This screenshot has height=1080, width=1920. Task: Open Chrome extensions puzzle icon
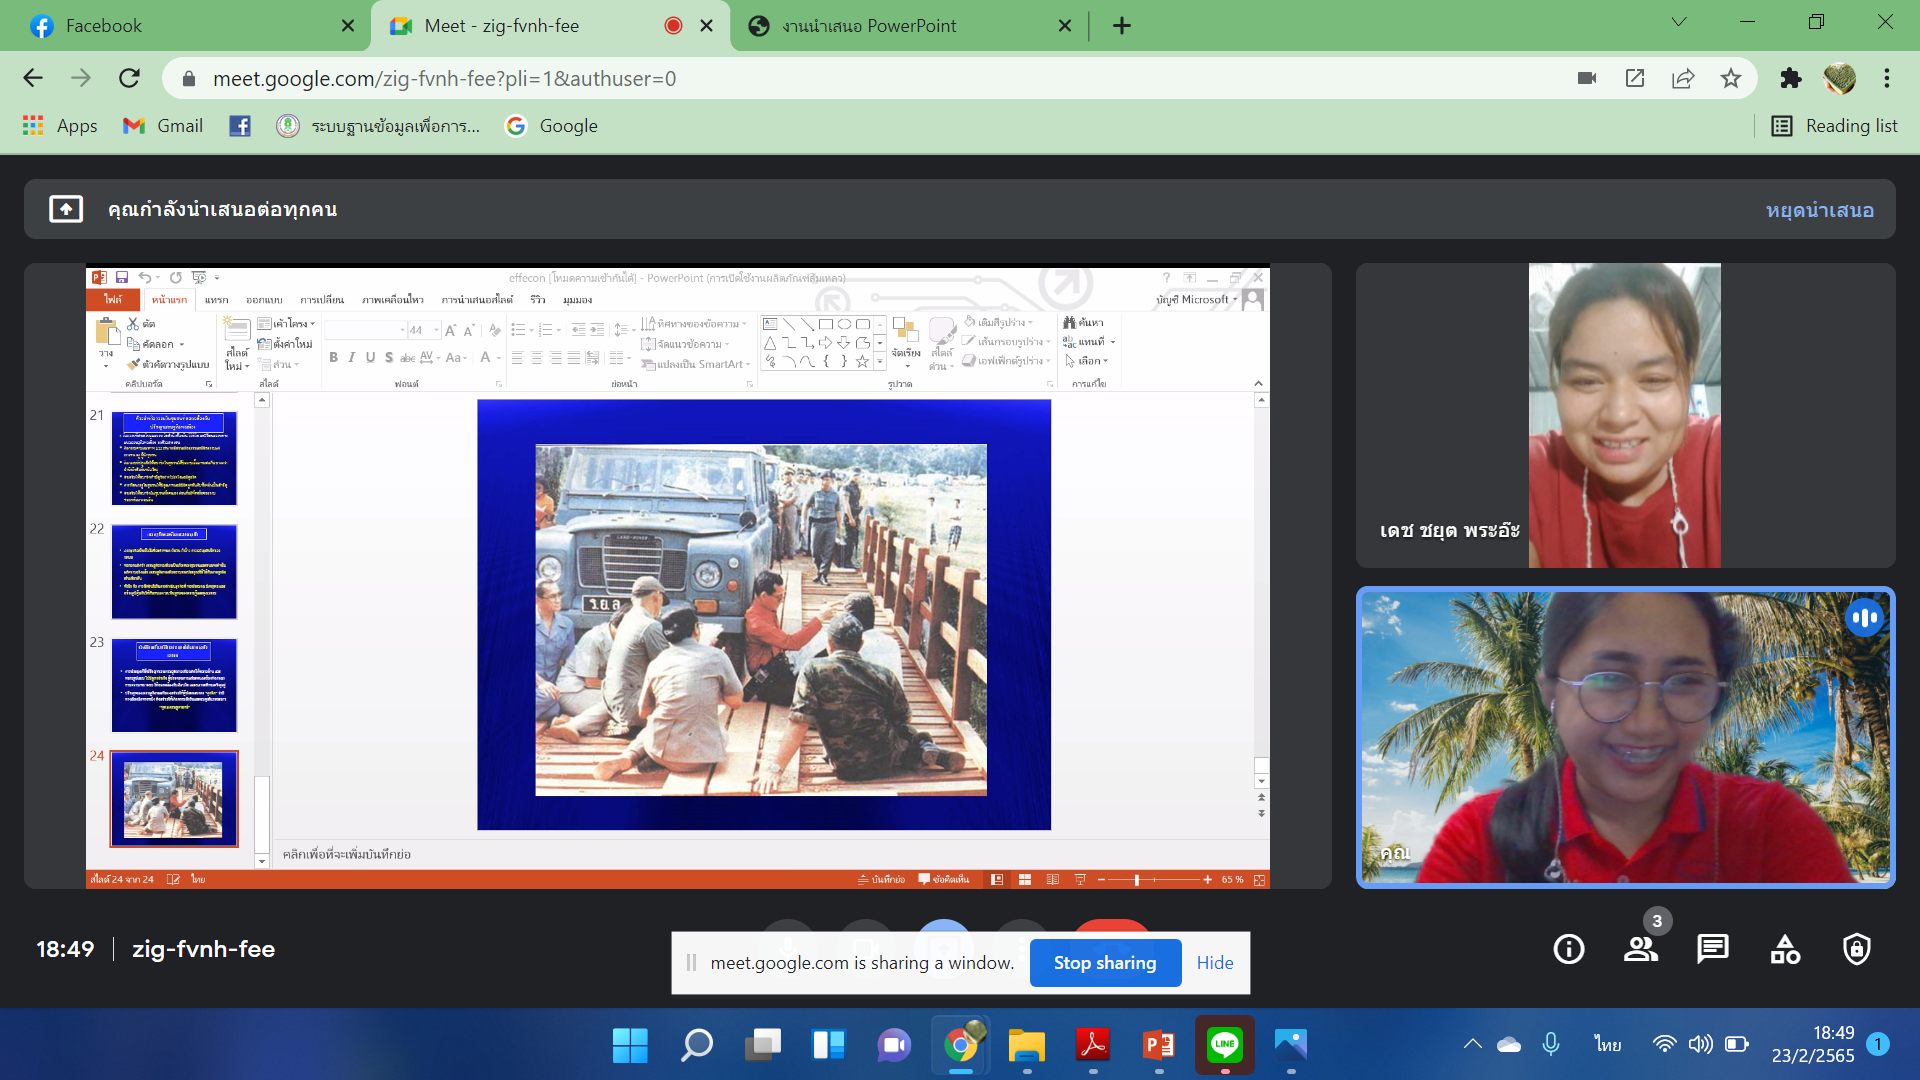[x=1790, y=78]
